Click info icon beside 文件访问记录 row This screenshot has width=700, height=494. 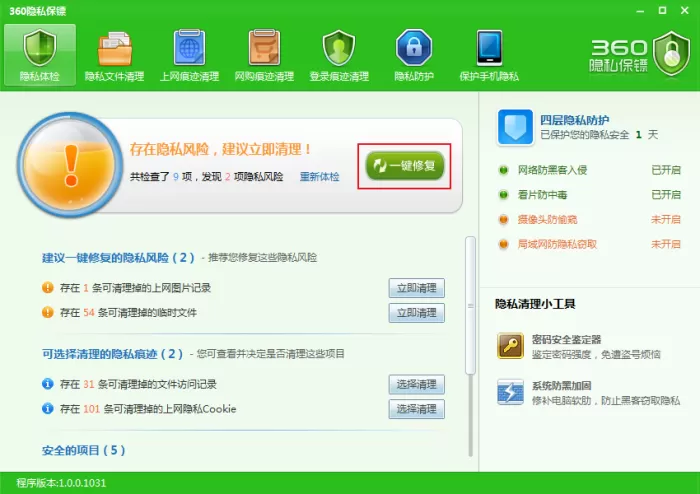pyautogui.click(x=48, y=384)
